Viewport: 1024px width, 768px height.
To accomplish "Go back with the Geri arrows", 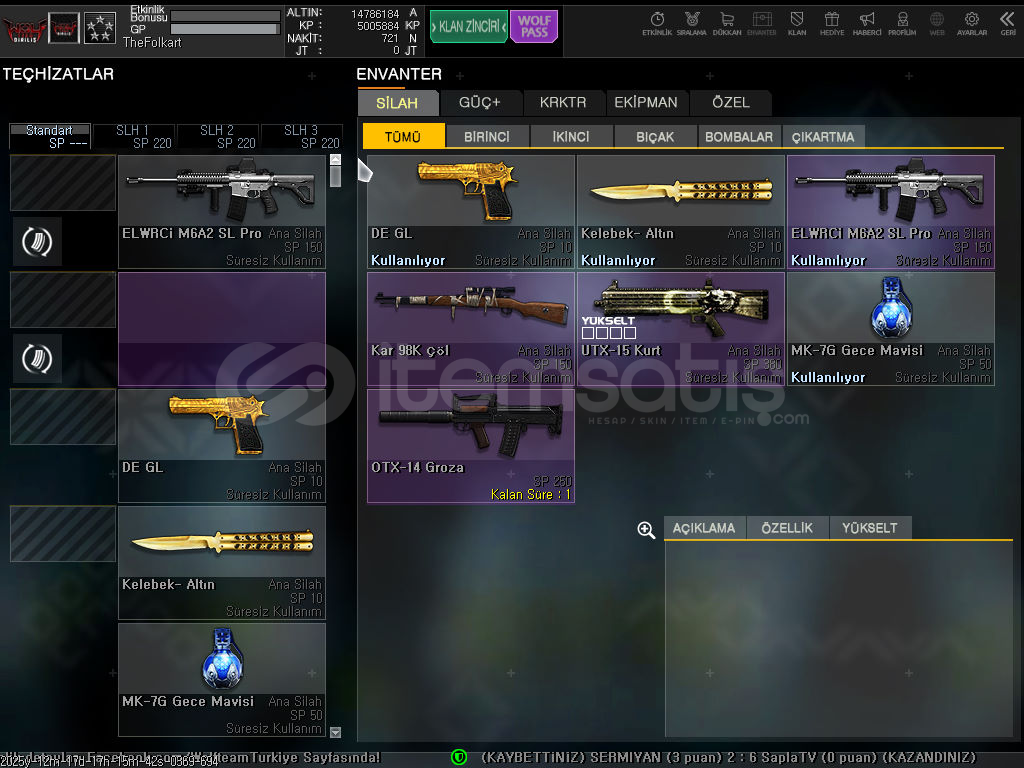I will [1007, 22].
